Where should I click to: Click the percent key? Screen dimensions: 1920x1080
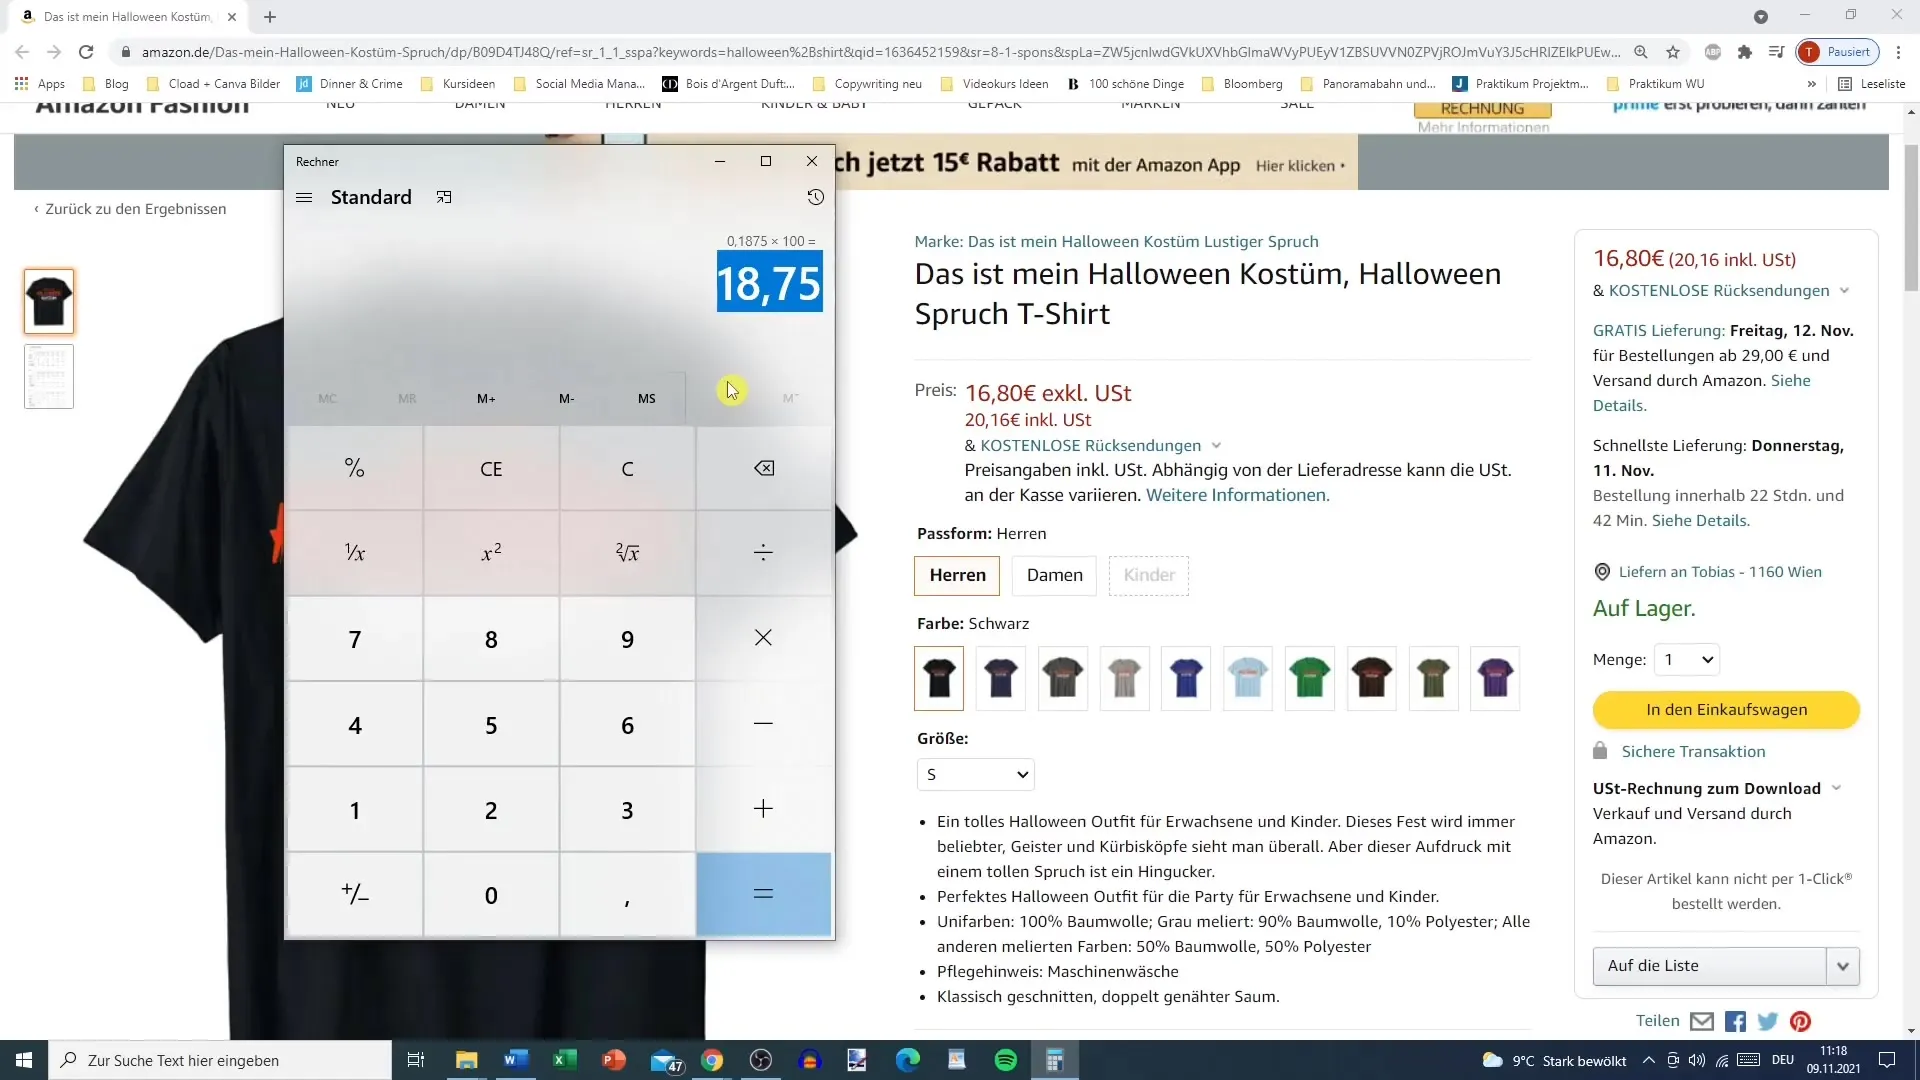[x=354, y=468]
